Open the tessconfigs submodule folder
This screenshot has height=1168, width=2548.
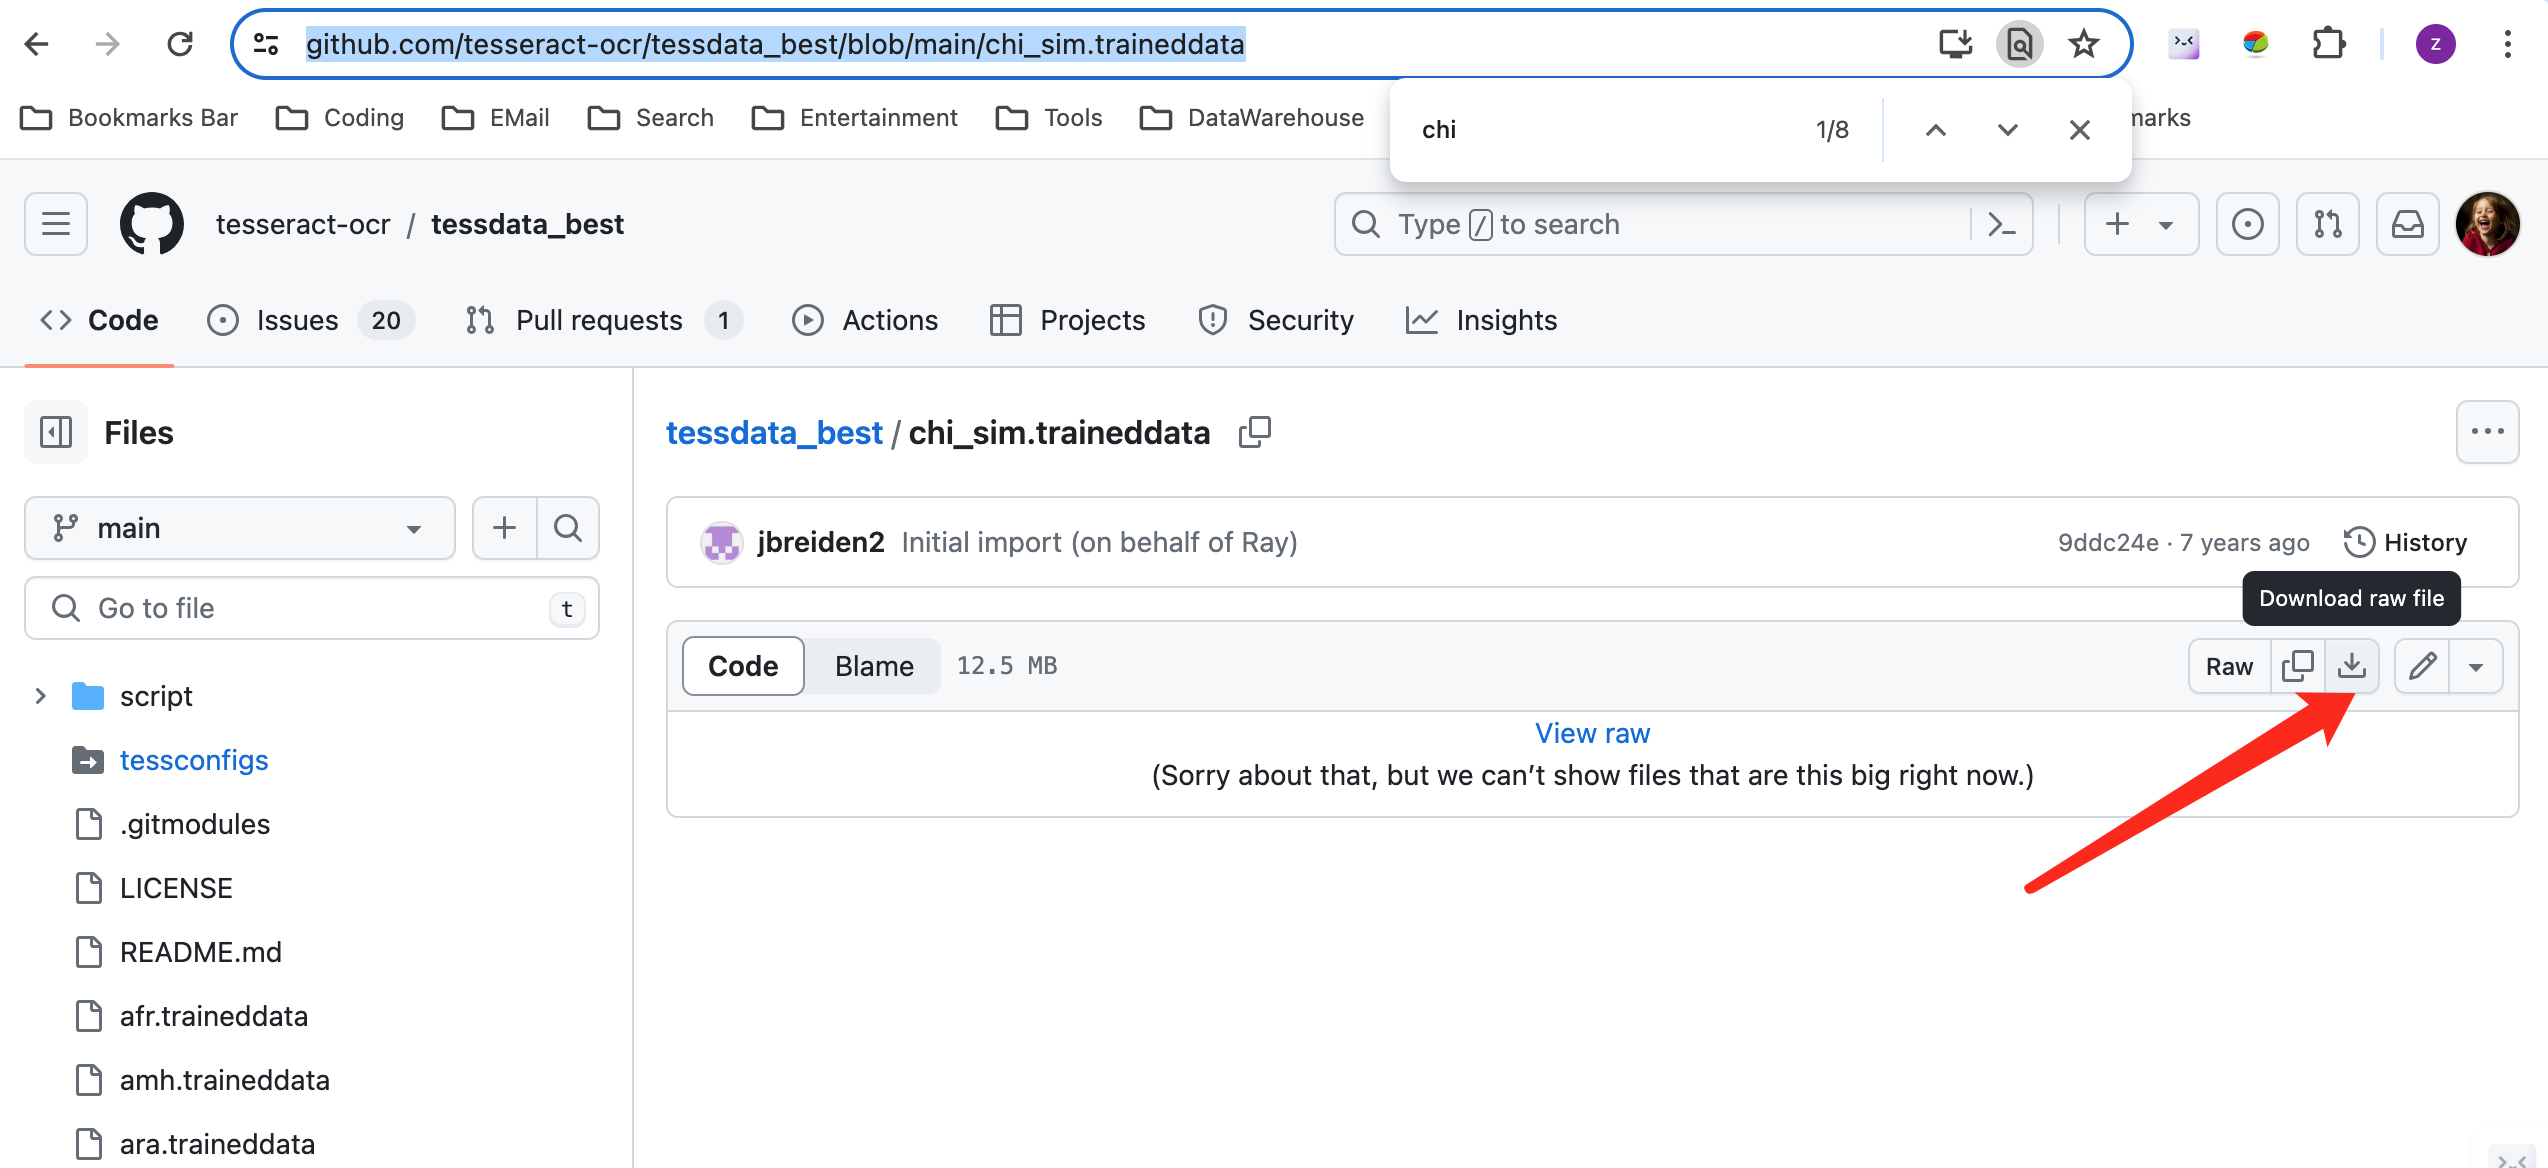coord(194,760)
